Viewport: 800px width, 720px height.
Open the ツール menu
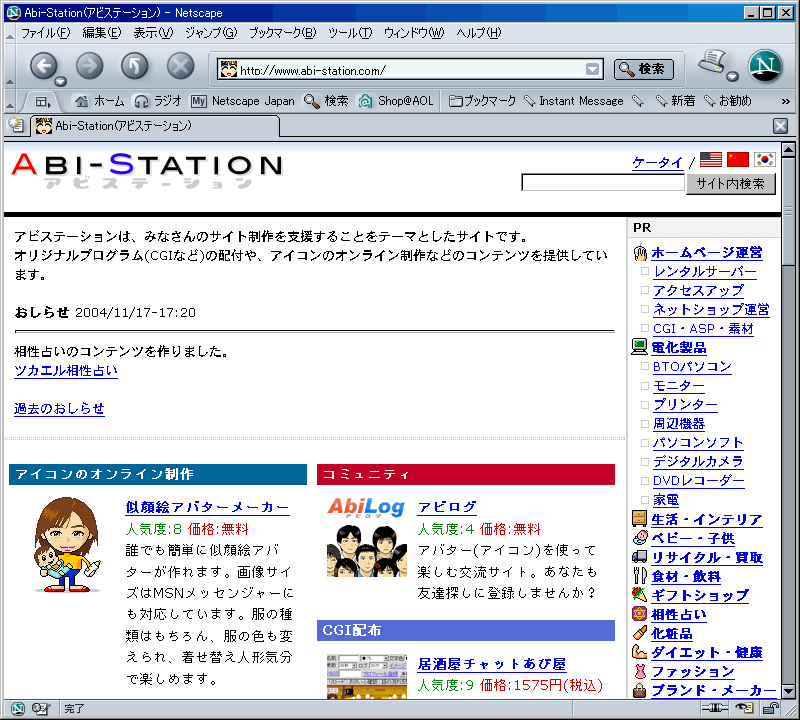(x=350, y=33)
